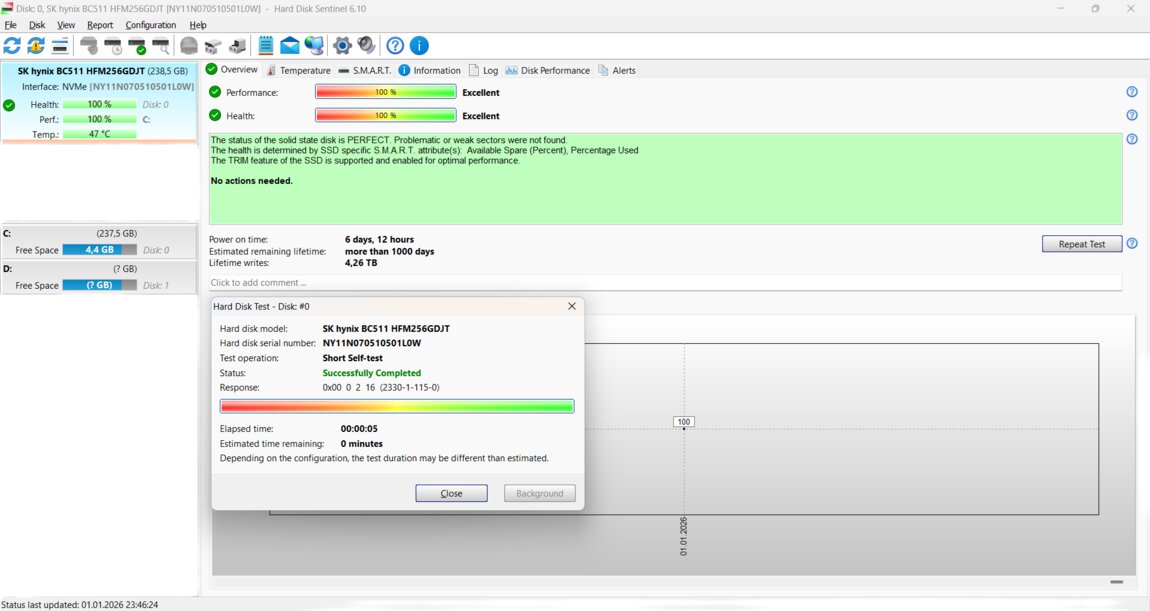Viewport: 1150px width, 611px height.
Task: Switch to the S.M.A.R.T. tab
Action: (365, 71)
